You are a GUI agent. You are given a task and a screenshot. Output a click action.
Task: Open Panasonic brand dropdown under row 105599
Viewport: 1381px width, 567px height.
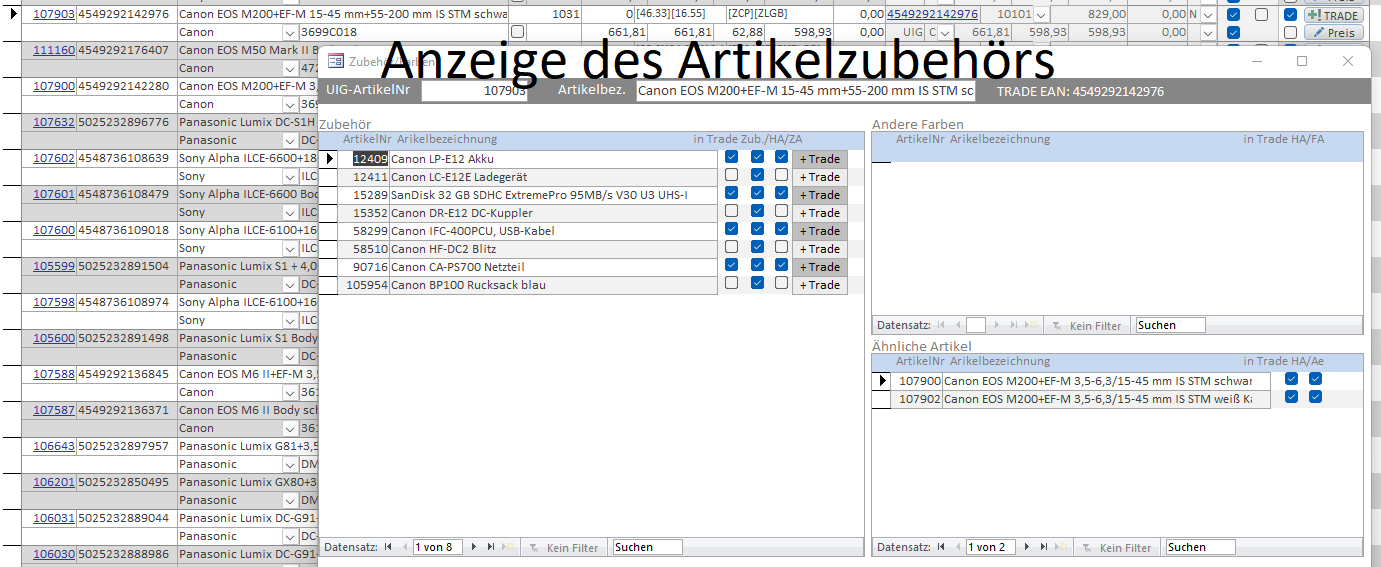click(289, 285)
